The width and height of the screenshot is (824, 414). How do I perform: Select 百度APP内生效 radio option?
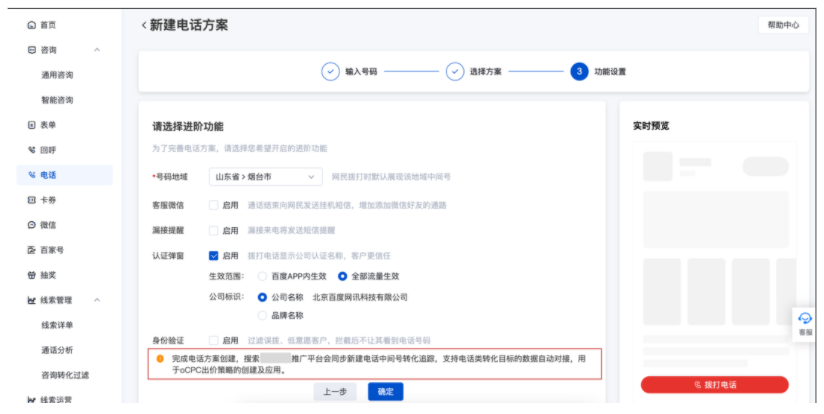point(262,276)
